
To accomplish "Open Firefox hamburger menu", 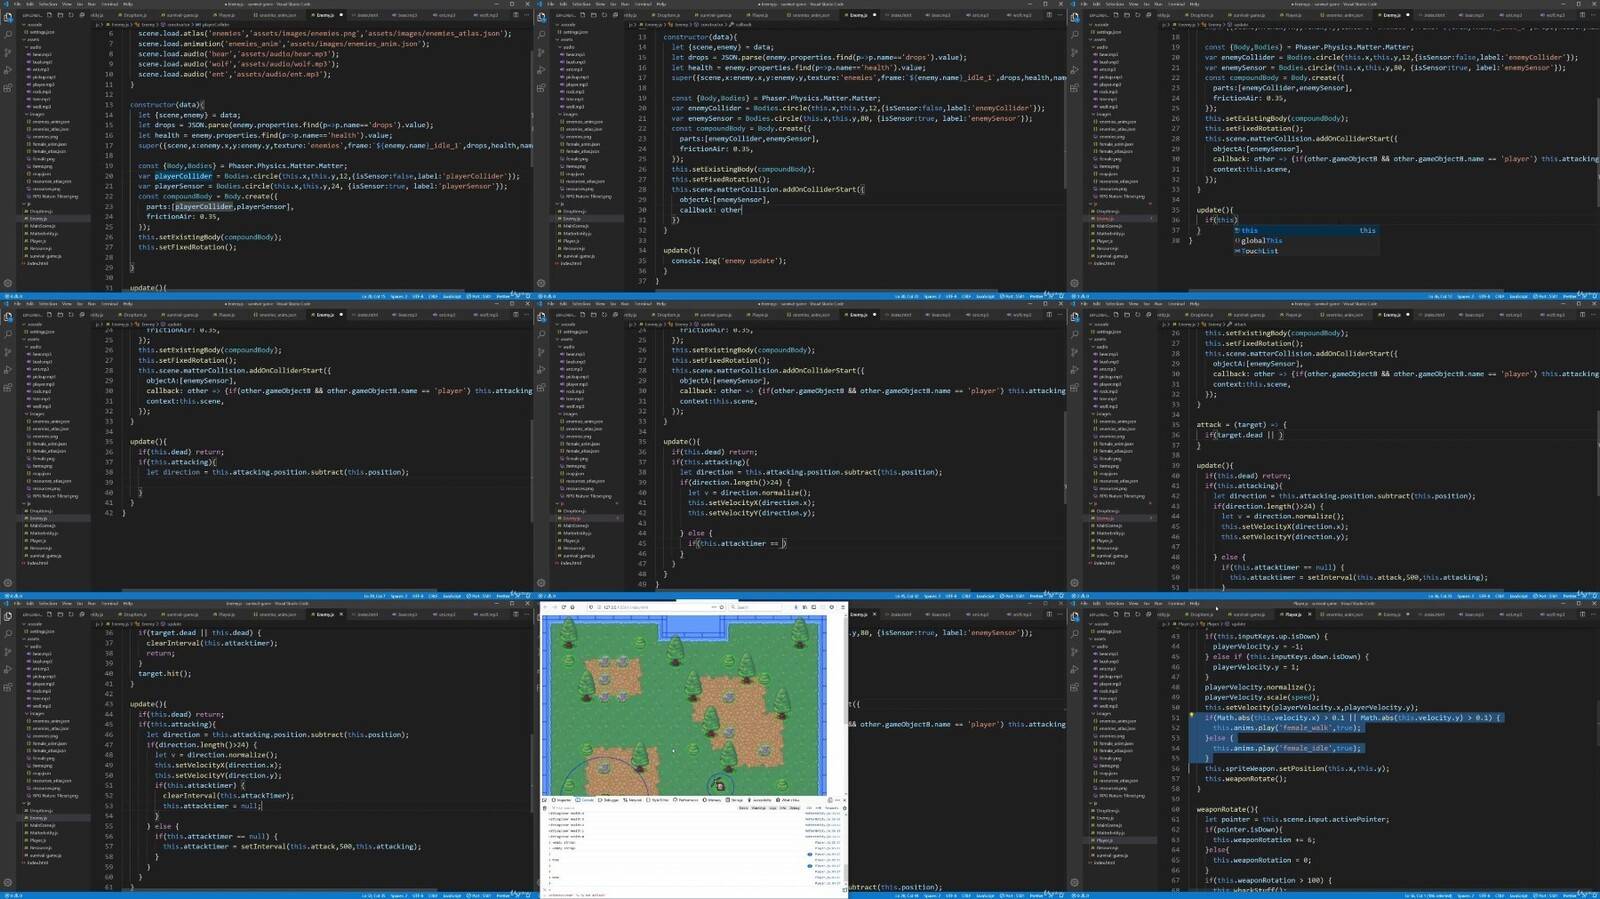I will pos(843,607).
